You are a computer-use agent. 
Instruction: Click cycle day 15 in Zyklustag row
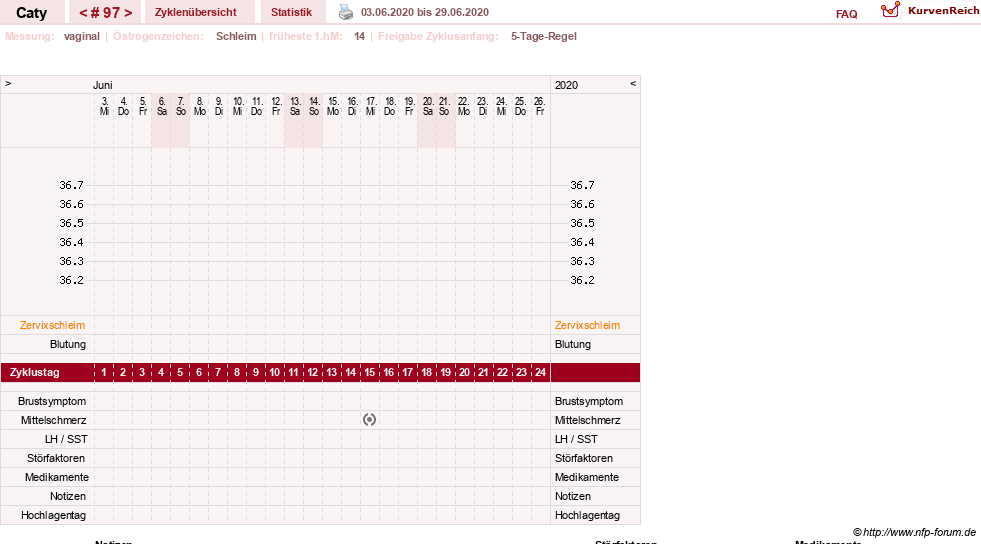[x=370, y=372]
